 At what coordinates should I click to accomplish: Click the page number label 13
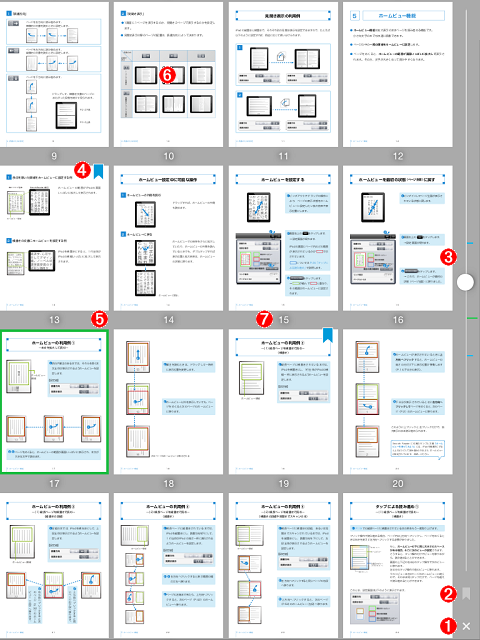coord(54,320)
